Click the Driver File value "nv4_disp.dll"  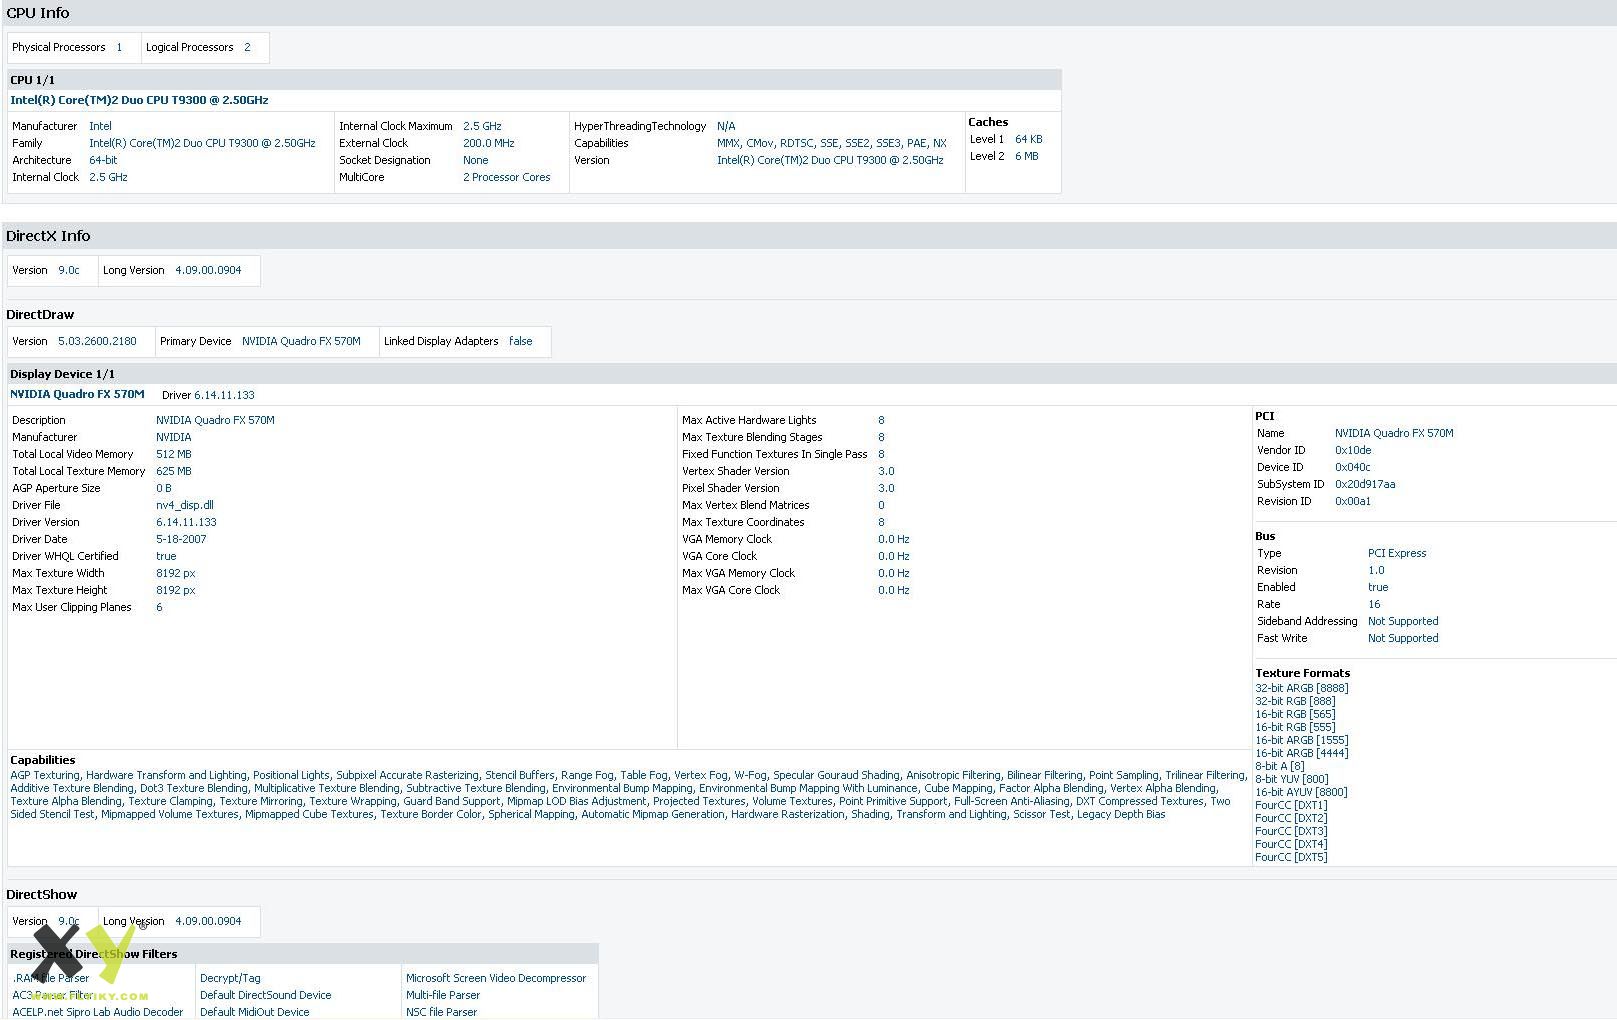pos(184,505)
